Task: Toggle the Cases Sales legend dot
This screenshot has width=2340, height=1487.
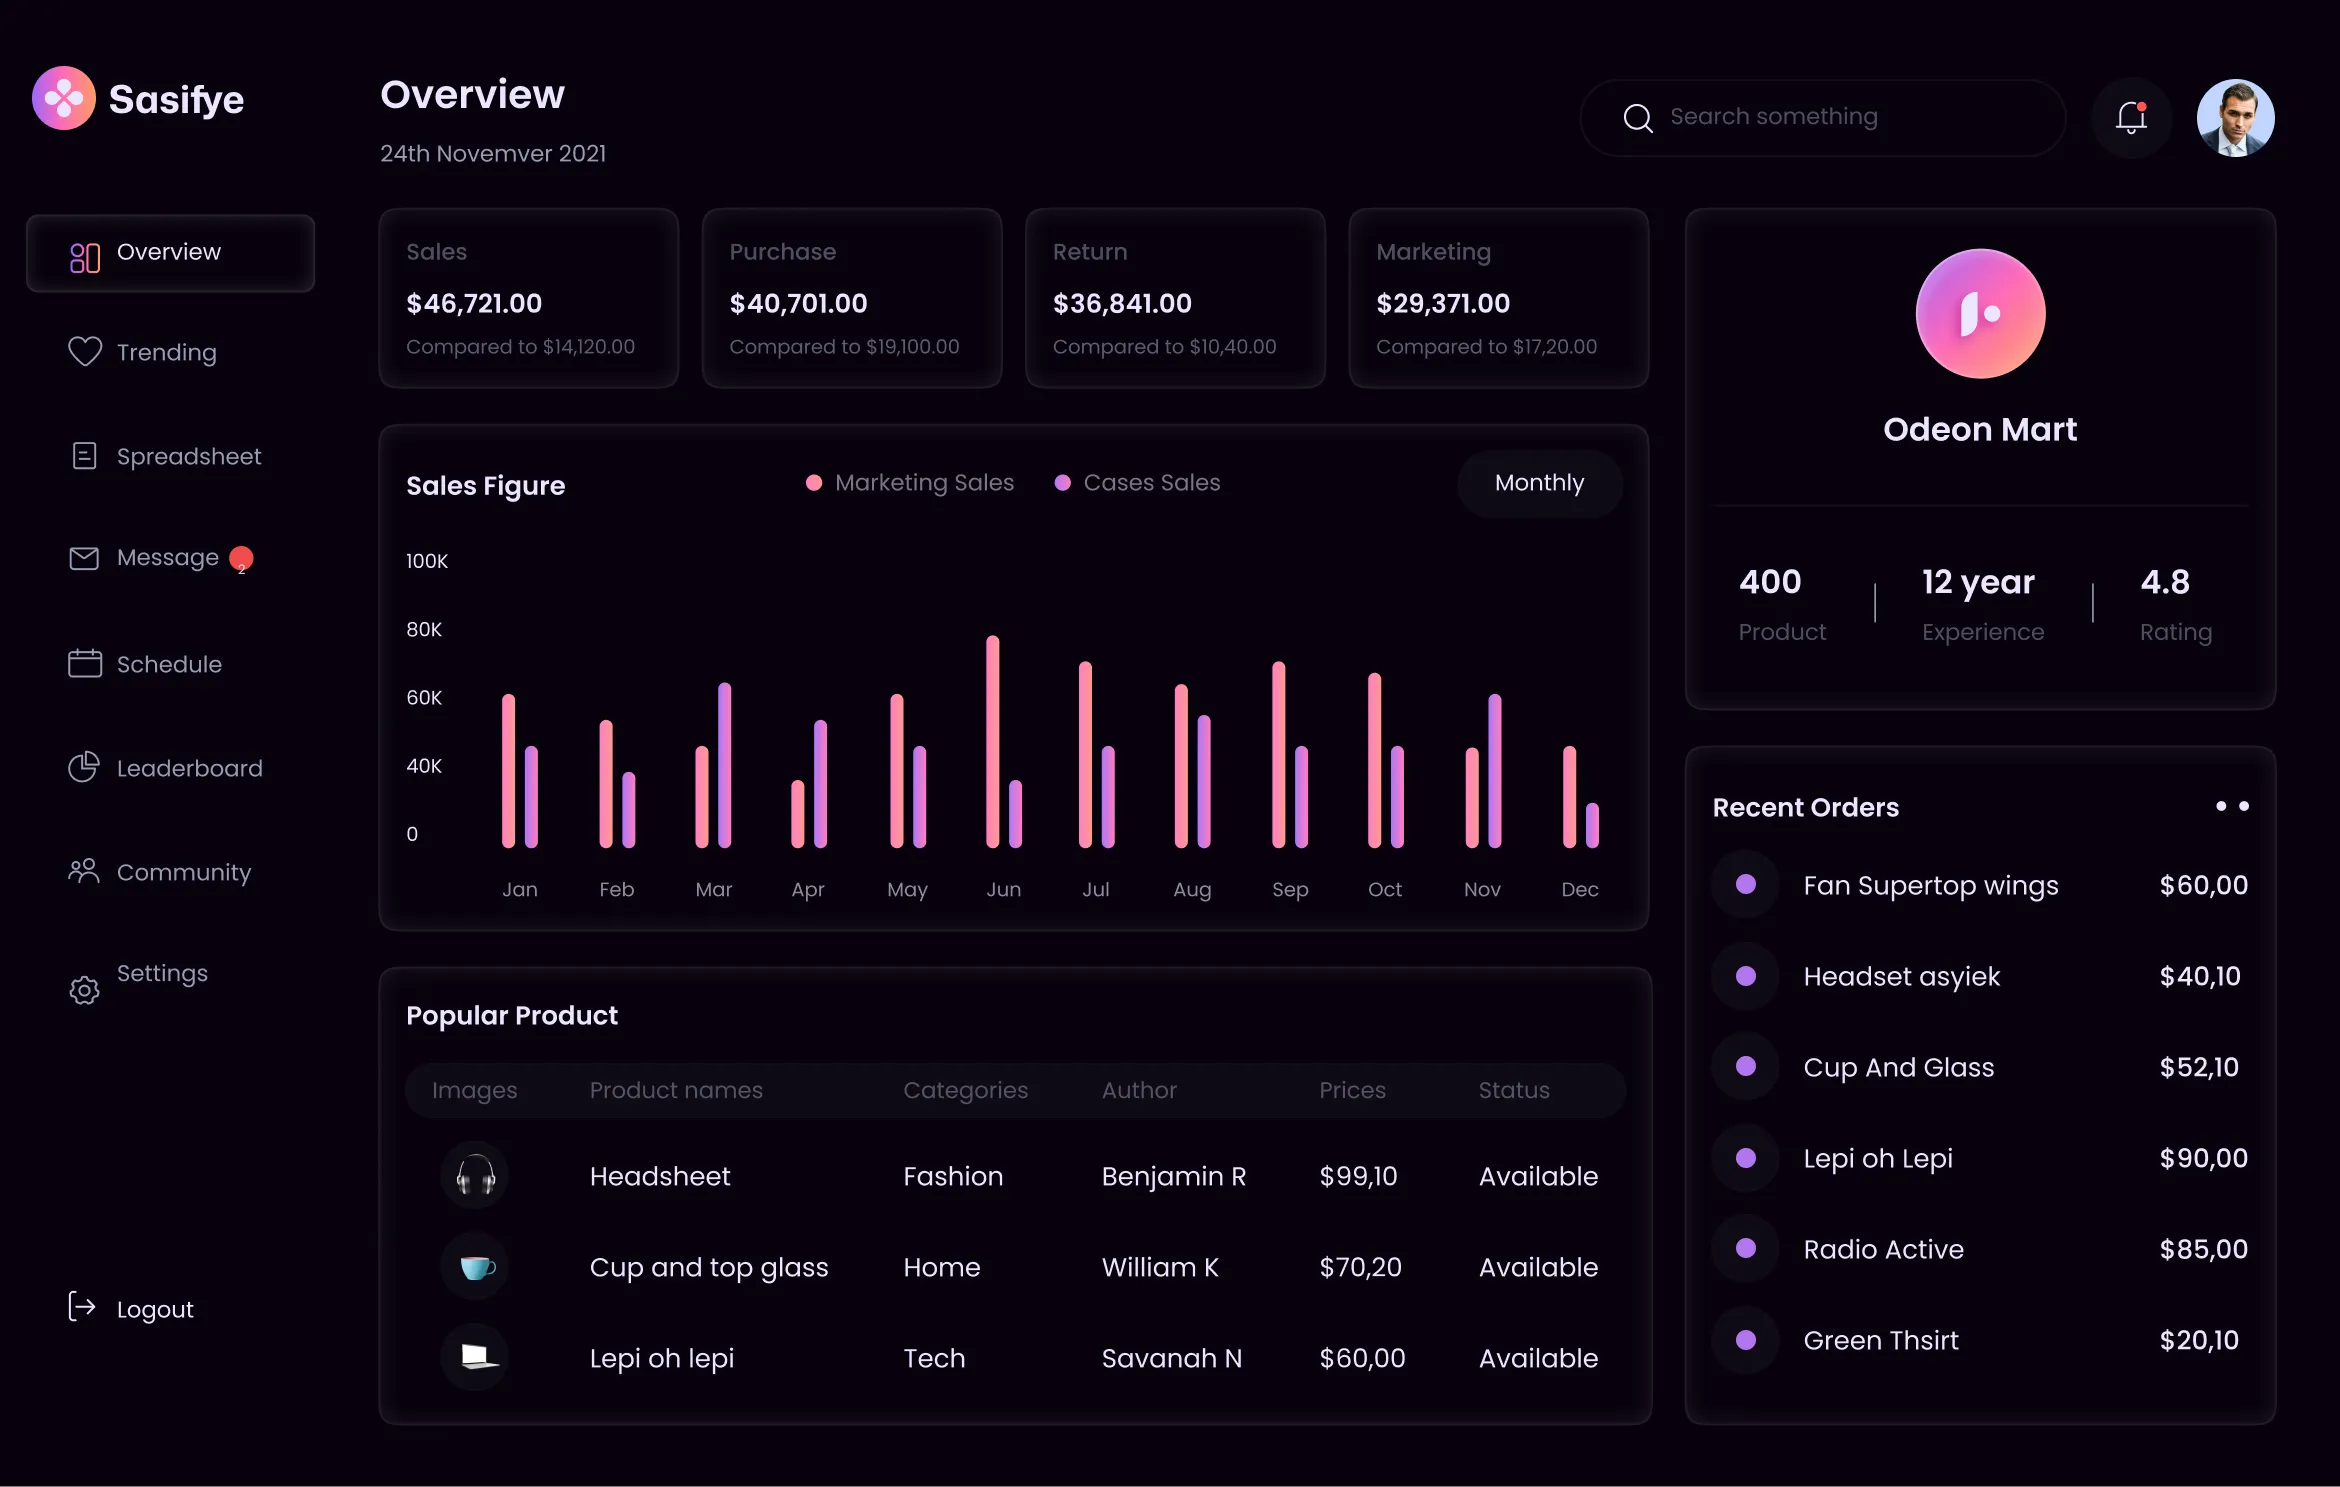Action: click(x=1063, y=482)
